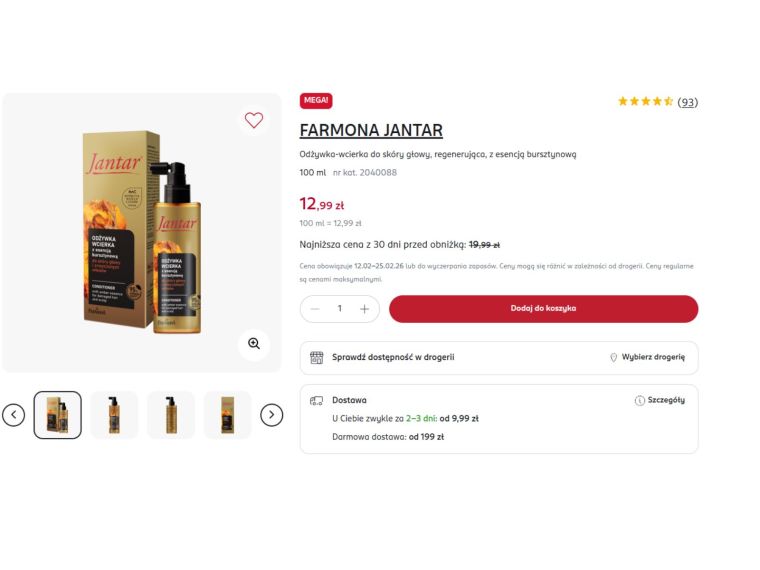Screen dimensions: 760x570
Task: Click the quantity input field
Action: [340, 309]
